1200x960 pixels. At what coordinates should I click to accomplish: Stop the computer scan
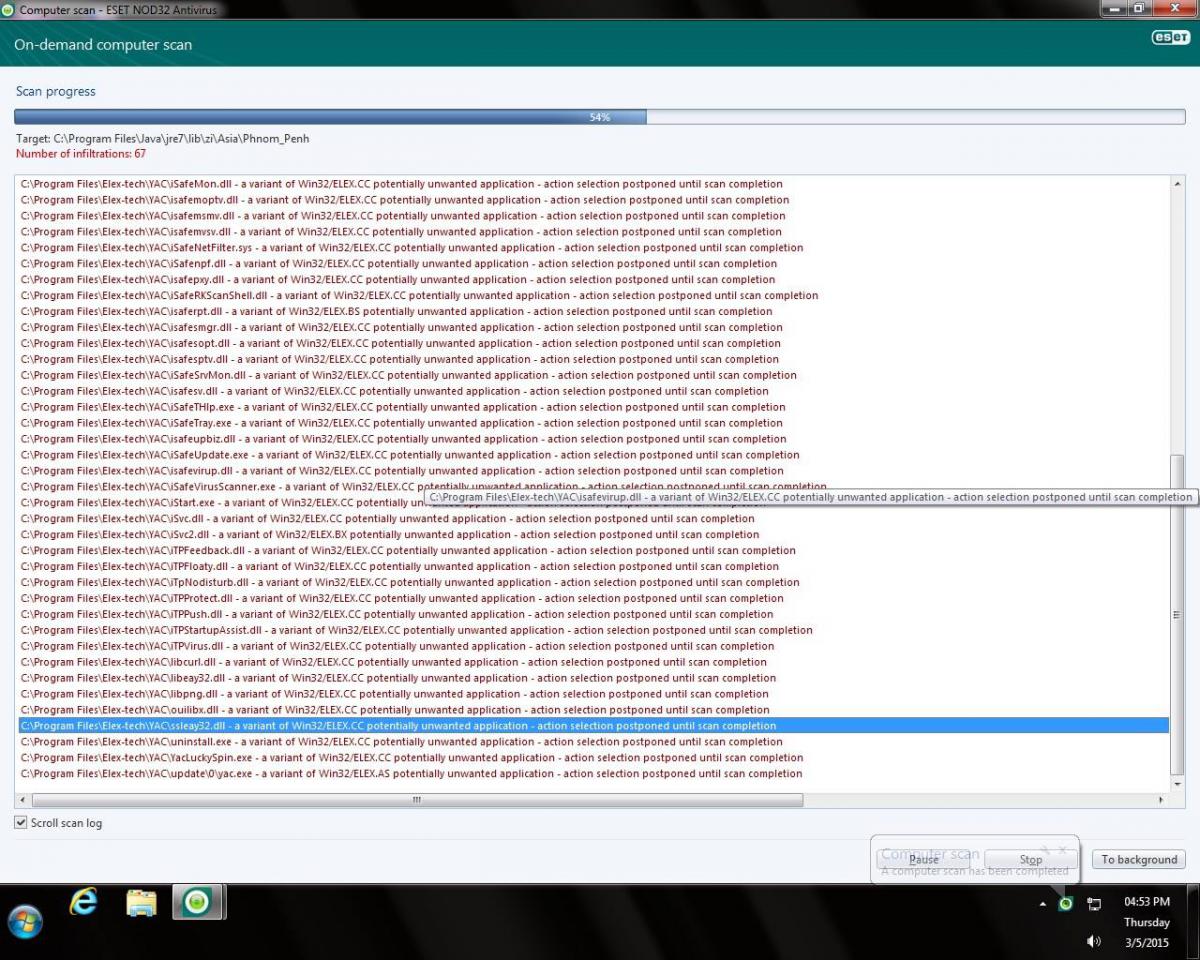[x=1031, y=859]
